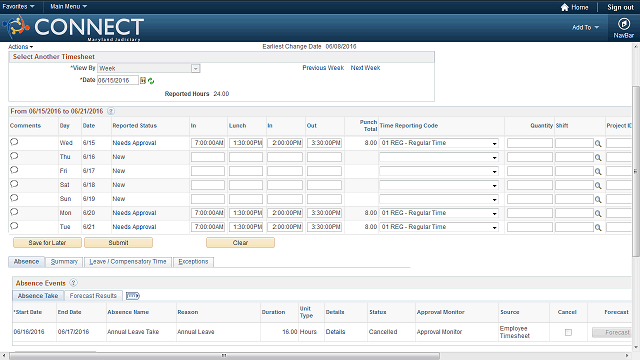Open Time Reporting Code dropdown for Wed 6/15
Image resolution: width=640 pixels, height=360 pixels.
[439, 143]
